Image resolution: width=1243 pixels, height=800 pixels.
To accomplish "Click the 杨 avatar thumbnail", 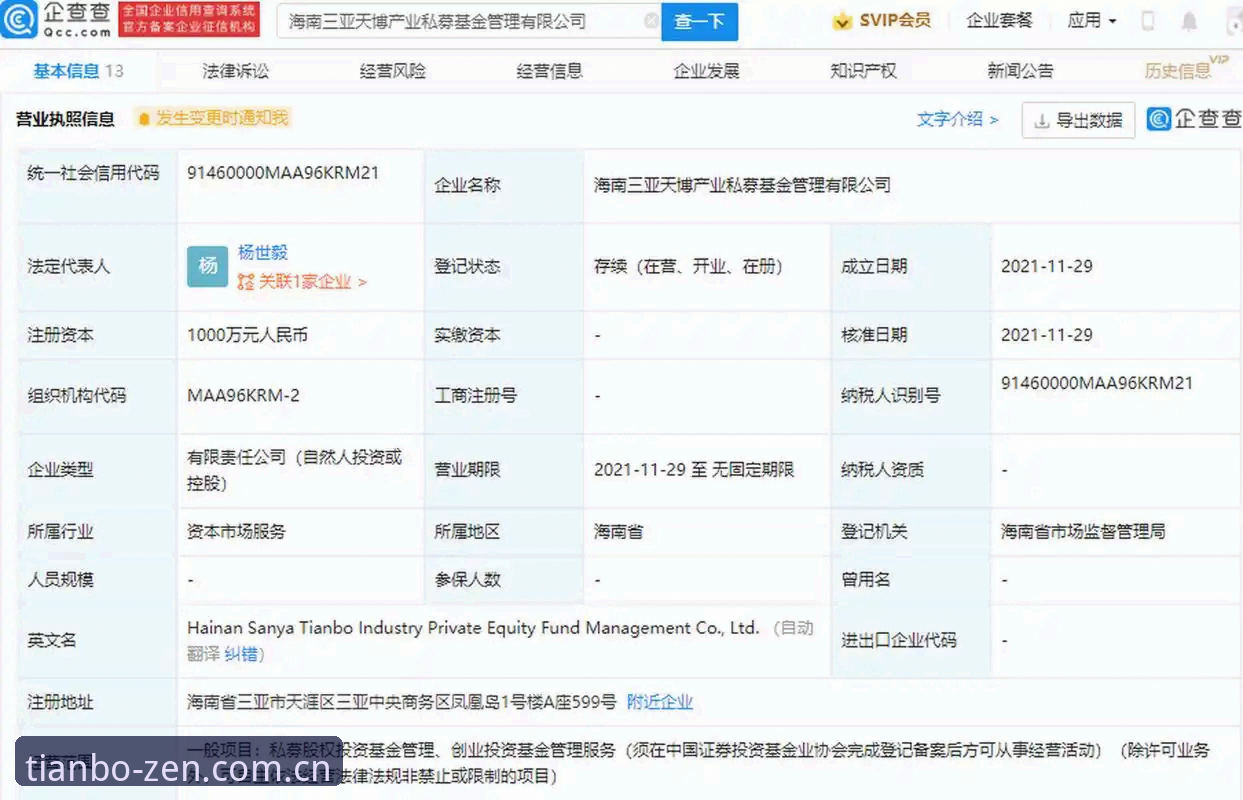I will coord(208,266).
